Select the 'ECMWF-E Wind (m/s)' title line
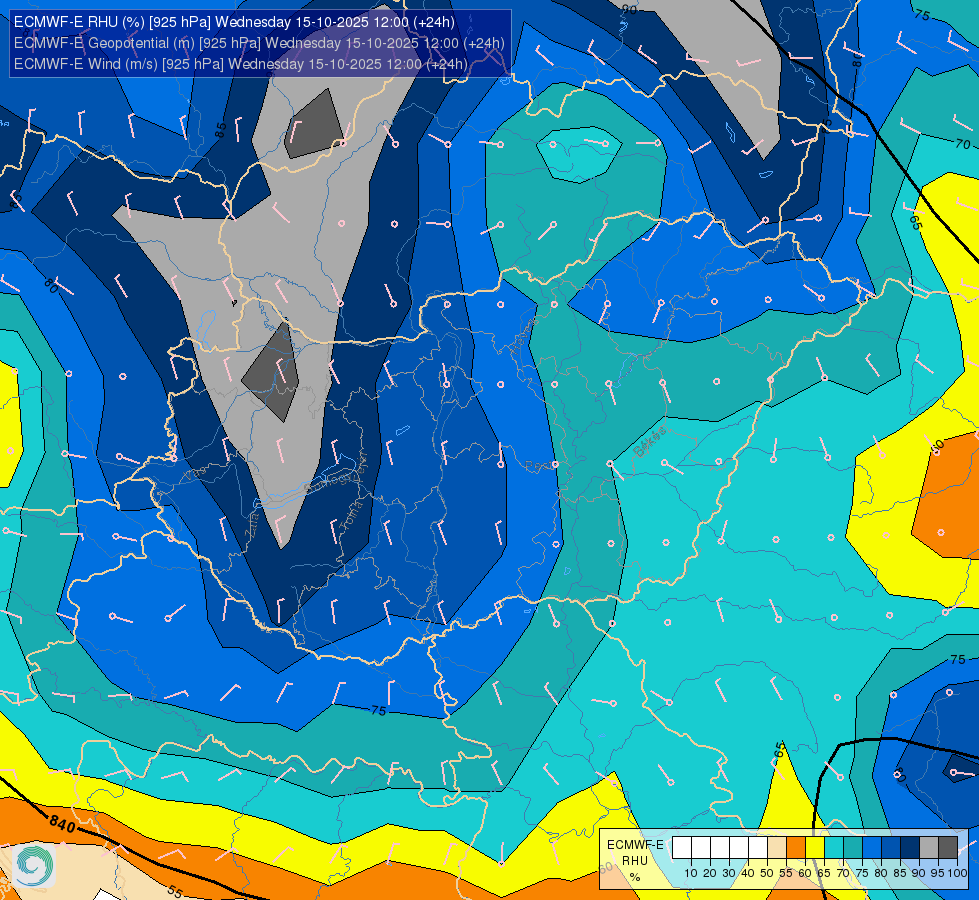 point(240,64)
